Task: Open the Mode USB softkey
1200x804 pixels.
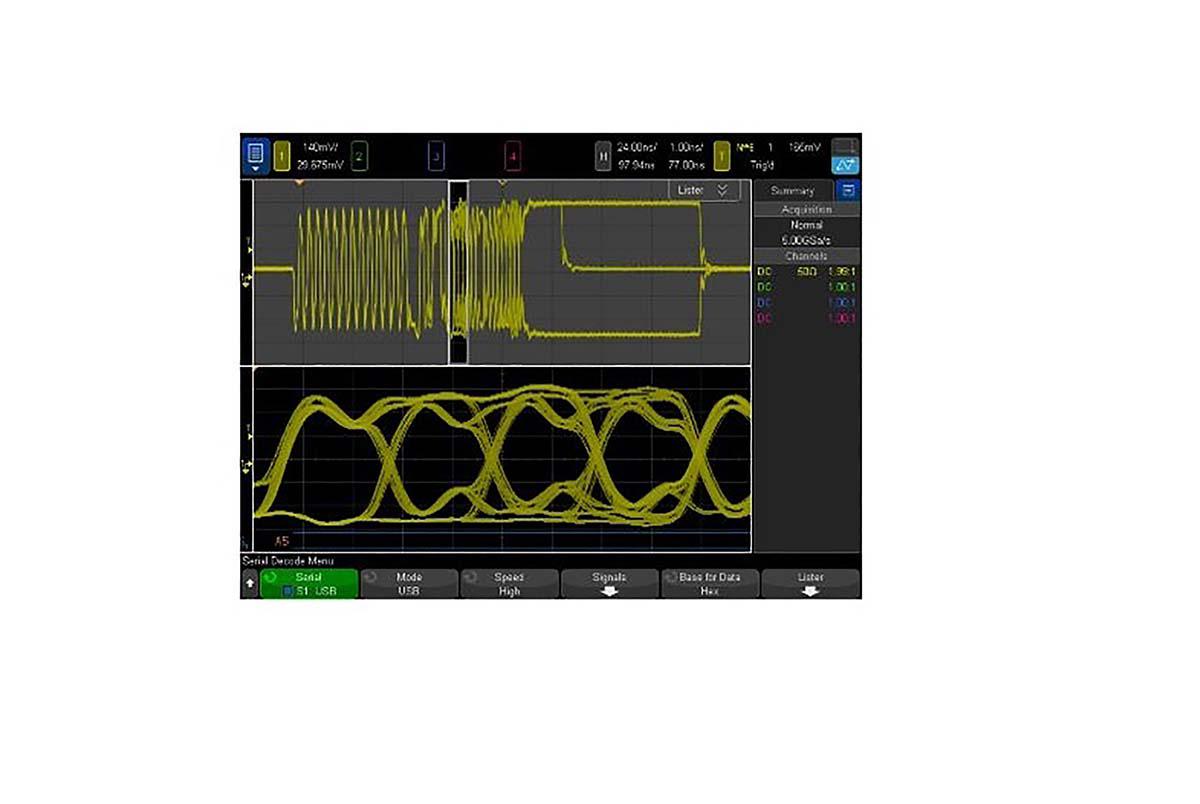Action: [409, 584]
